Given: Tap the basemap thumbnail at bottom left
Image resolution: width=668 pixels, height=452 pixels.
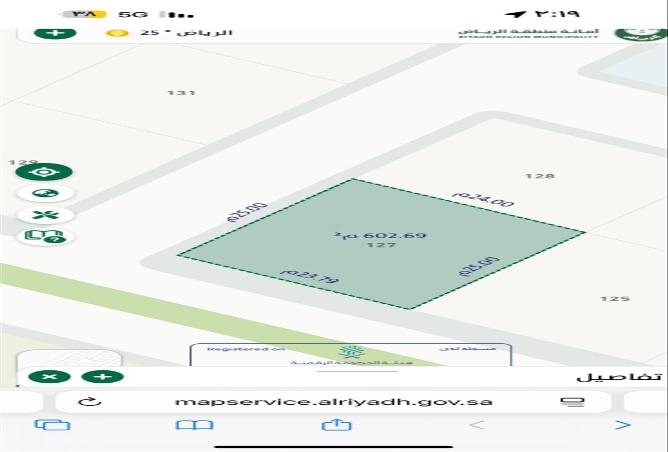Looking at the screenshot, I should point(69,358).
